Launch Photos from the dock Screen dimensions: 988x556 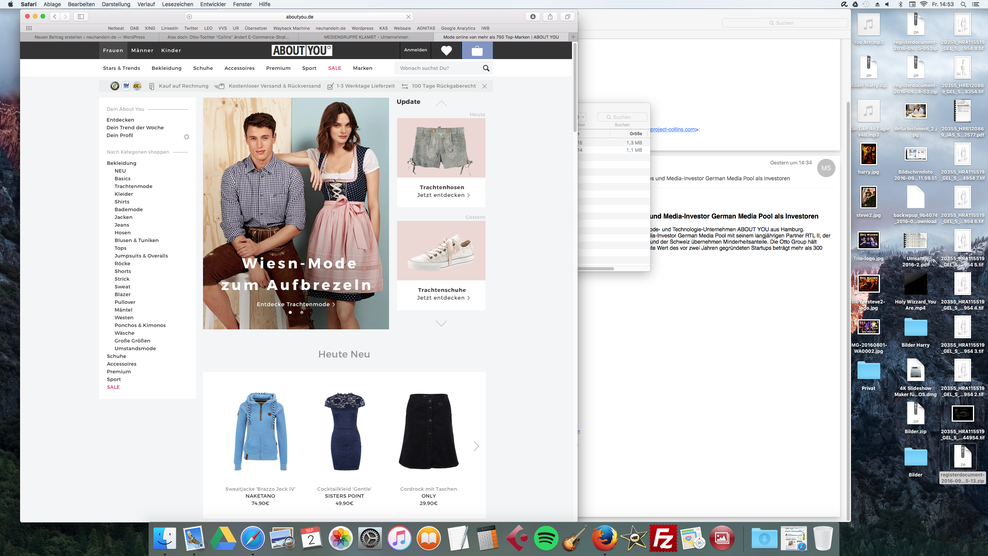coord(340,538)
